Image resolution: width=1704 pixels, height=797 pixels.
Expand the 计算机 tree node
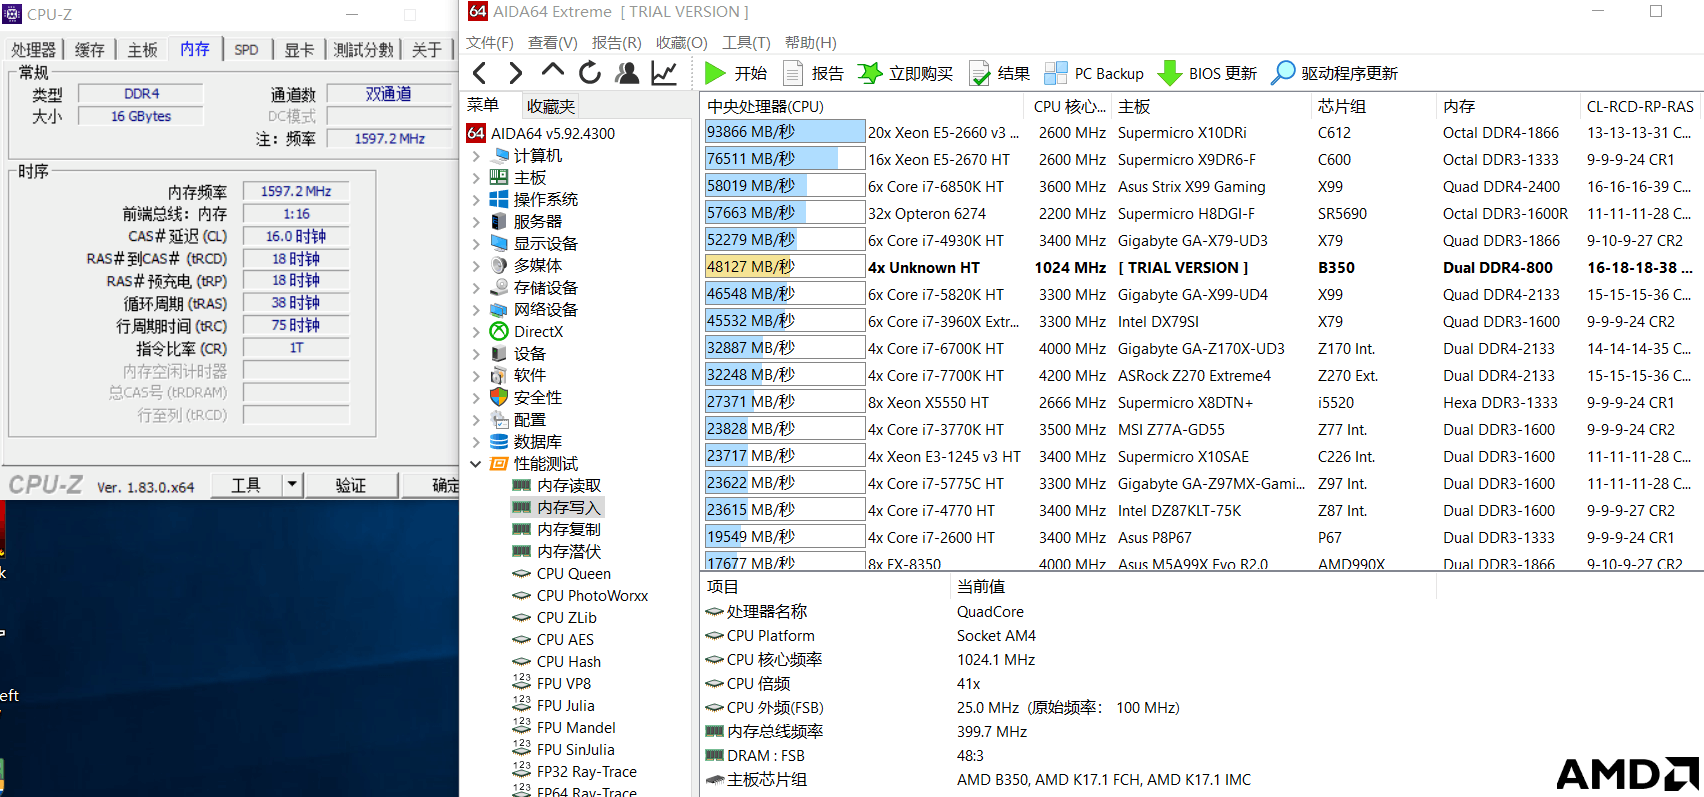pyautogui.click(x=476, y=156)
